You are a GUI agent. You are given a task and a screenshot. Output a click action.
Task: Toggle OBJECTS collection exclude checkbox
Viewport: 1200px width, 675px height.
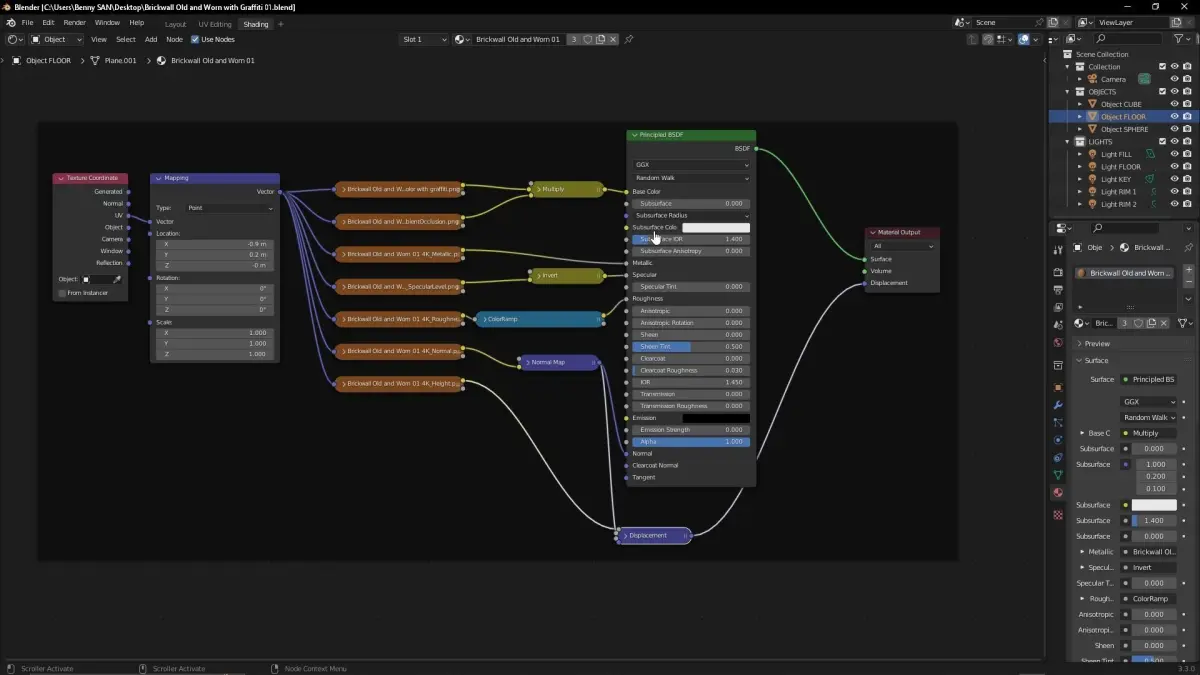pyautogui.click(x=1162, y=92)
